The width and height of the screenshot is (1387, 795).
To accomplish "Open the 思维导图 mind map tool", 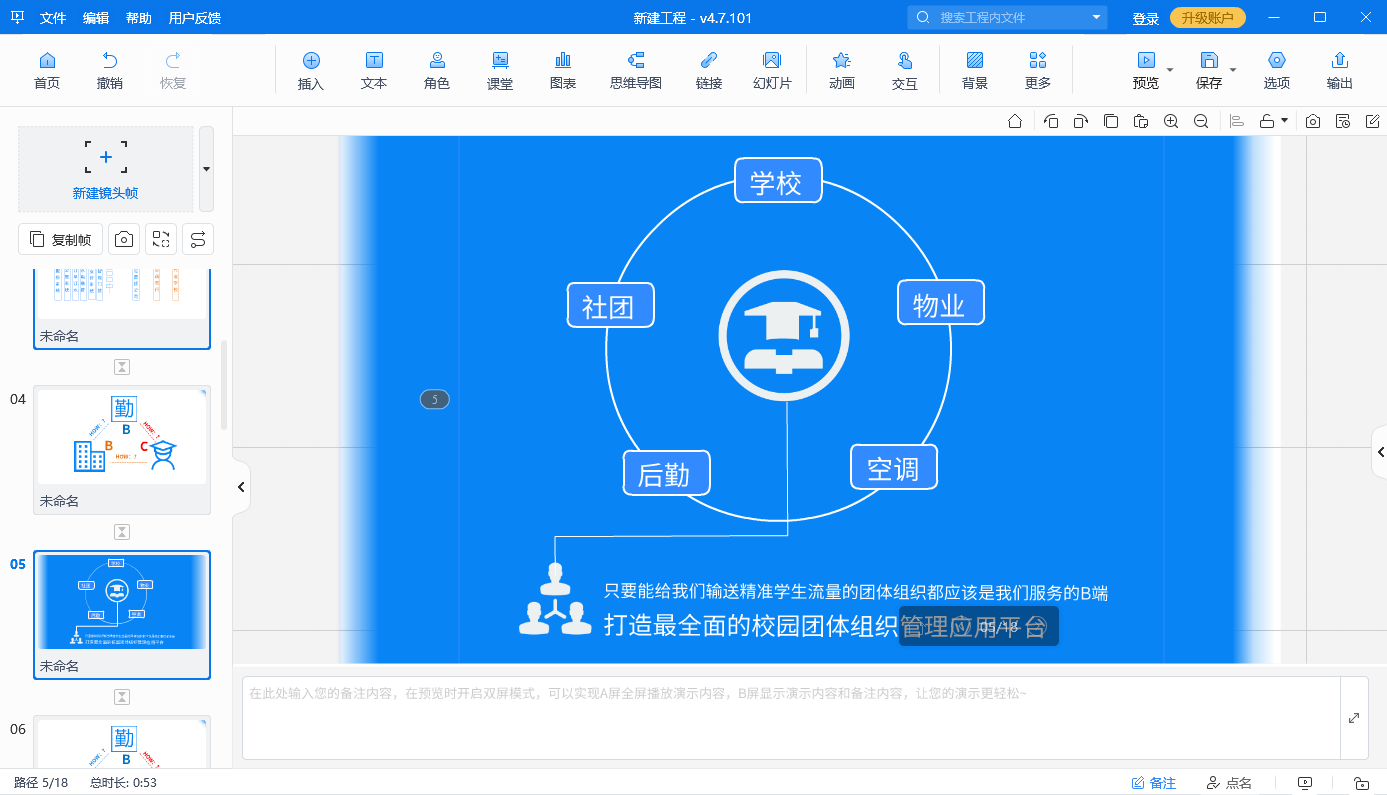I will [x=636, y=70].
